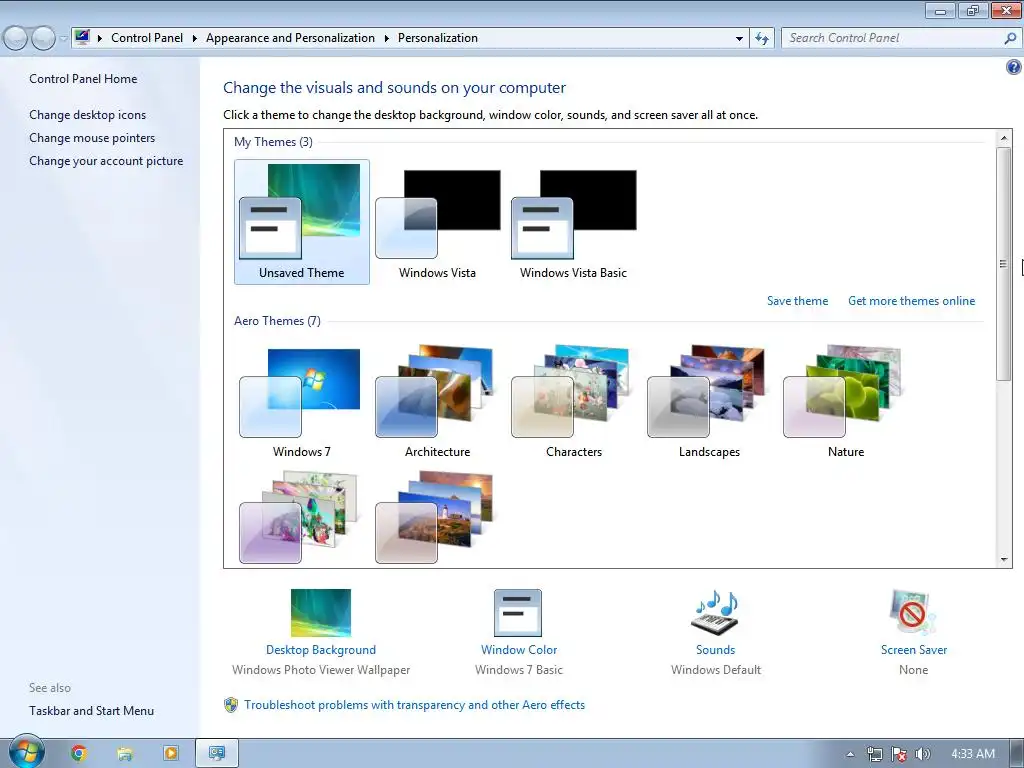Screen dimensions: 1024x768
Task: Apply the Windows Vista theme
Action: pyautogui.click(x=438, y=222)
